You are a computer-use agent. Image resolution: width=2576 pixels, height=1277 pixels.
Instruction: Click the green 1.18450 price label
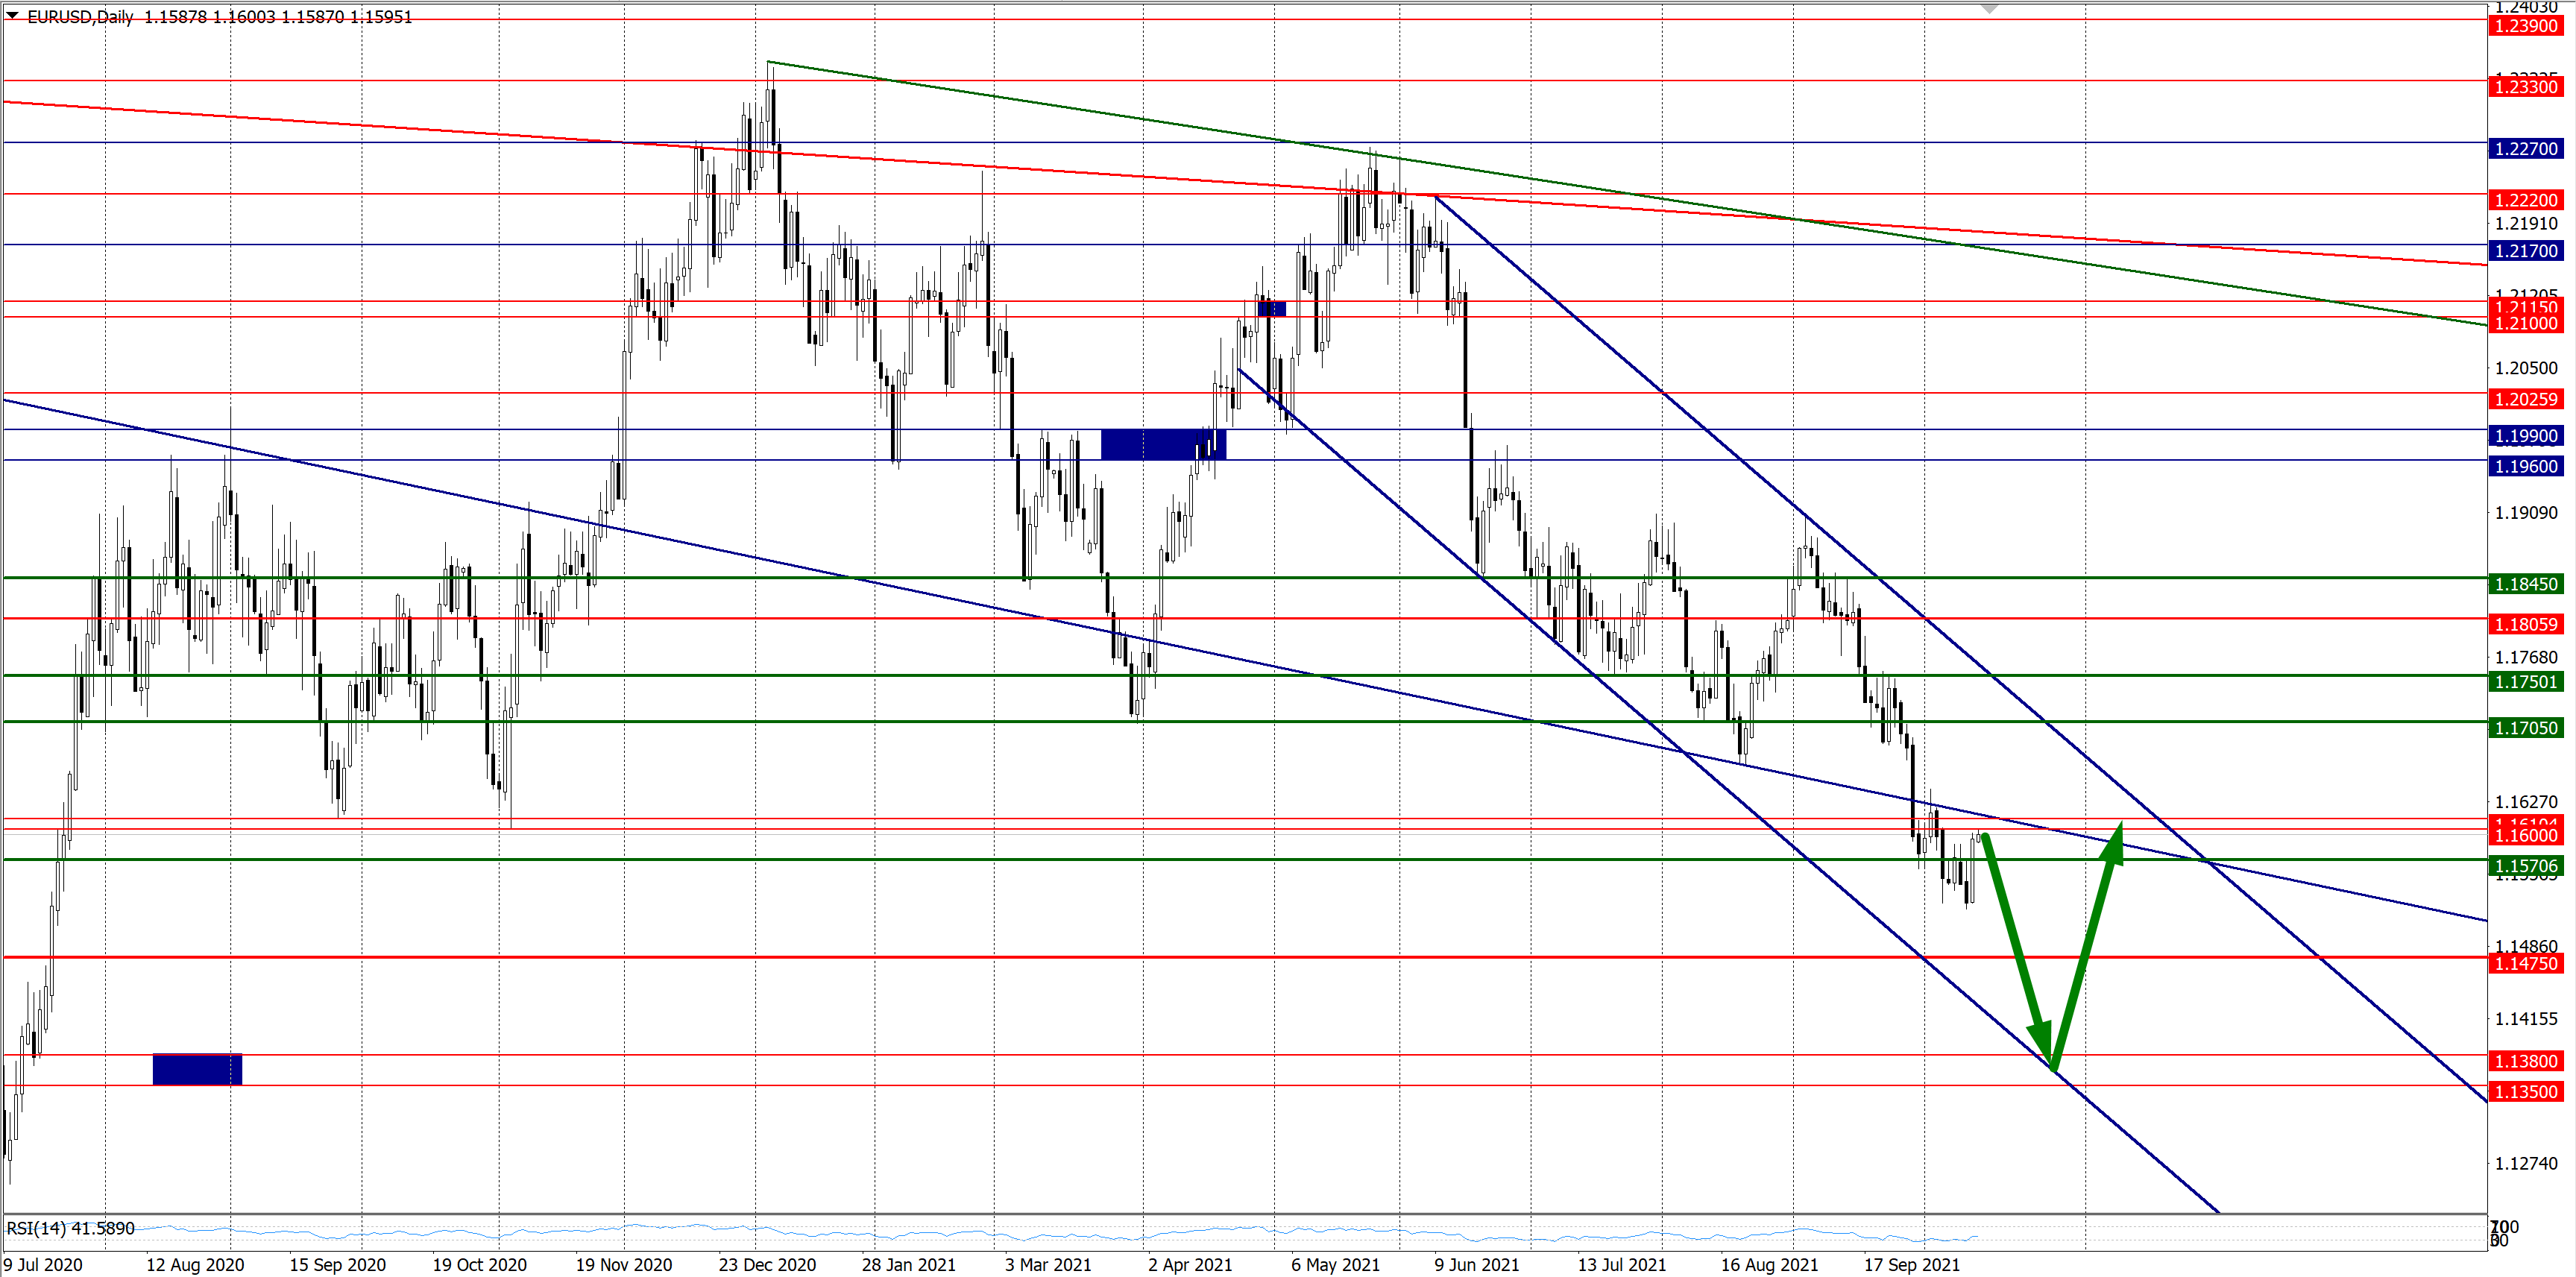tap(2525, 584)
